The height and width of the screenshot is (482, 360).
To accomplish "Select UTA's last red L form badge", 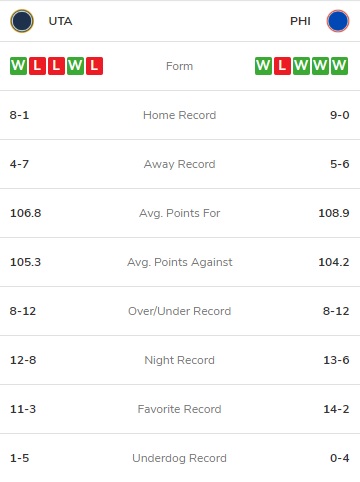I will [x=94, y=66].
